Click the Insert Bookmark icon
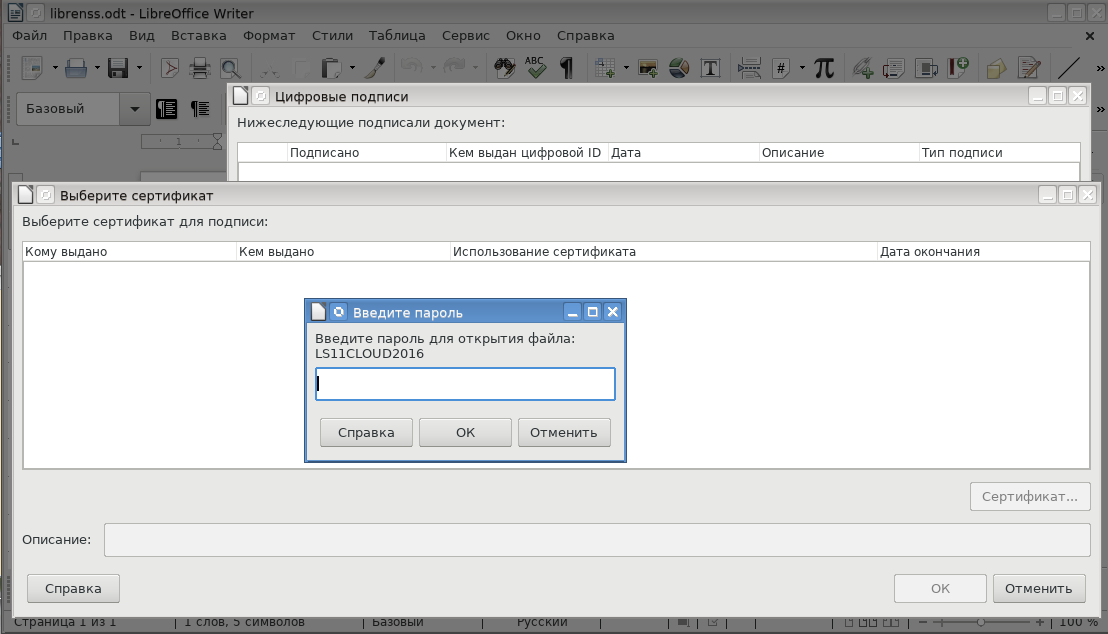The width and height of the screenshot is (1108, 634). [957, 68]
